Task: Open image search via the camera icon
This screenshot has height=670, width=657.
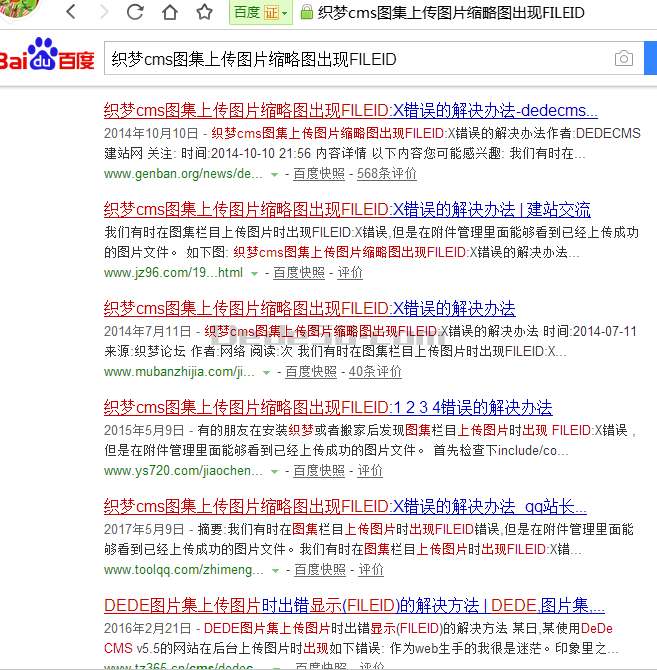Action: pyautogui.click(x=624, y=58)
